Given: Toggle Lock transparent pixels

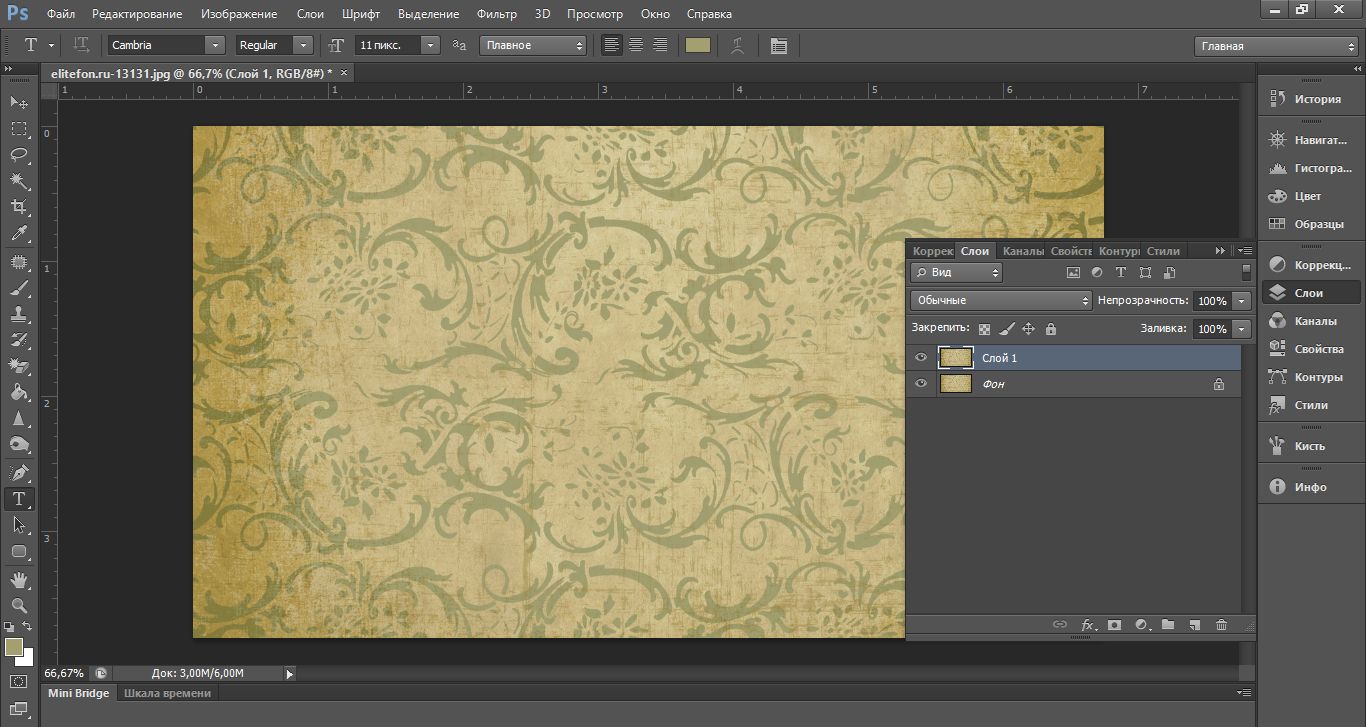Looking at the screenshot, I should (x=985, y=328).
